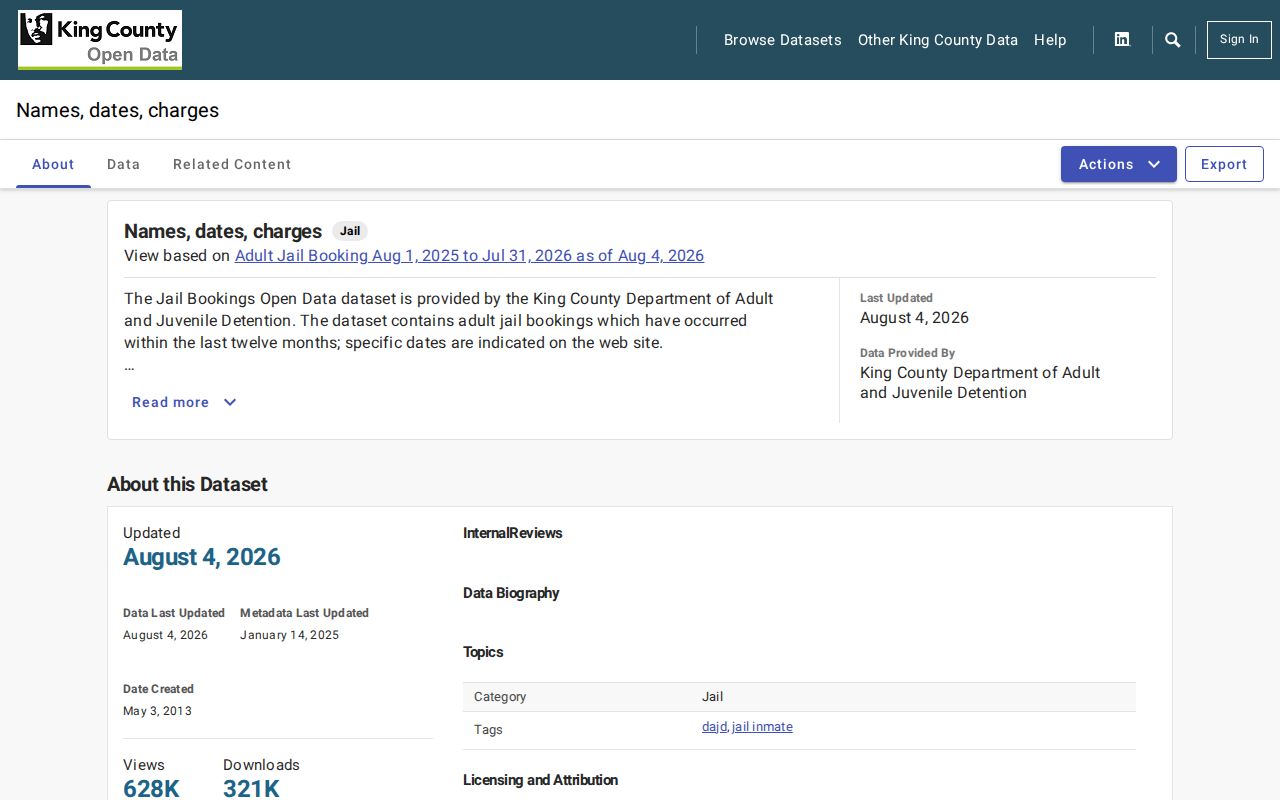
Task: Expand the Actions dropdown menu
Action: pyautogui.click(x=1119, y=164)
